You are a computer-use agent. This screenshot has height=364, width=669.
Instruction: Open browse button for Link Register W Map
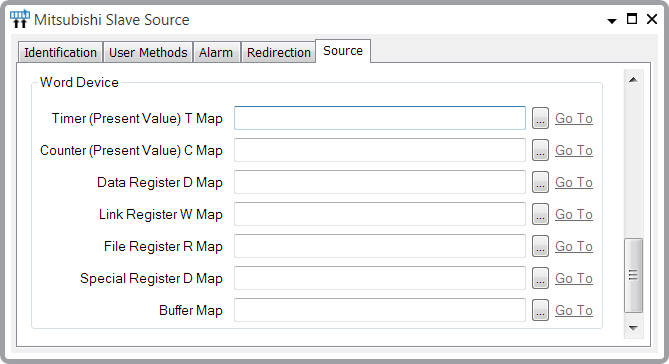tap(540, 214)
